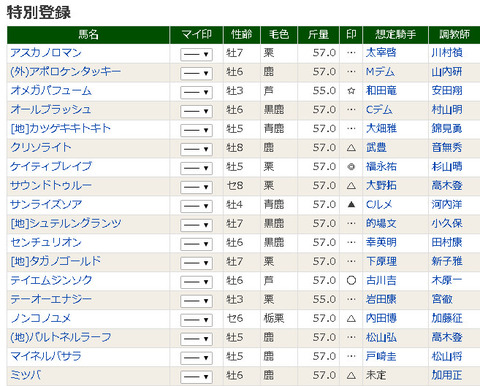Screen dimensions: 480x386
Task: Click jockey Cデム link
Action: 379,110
